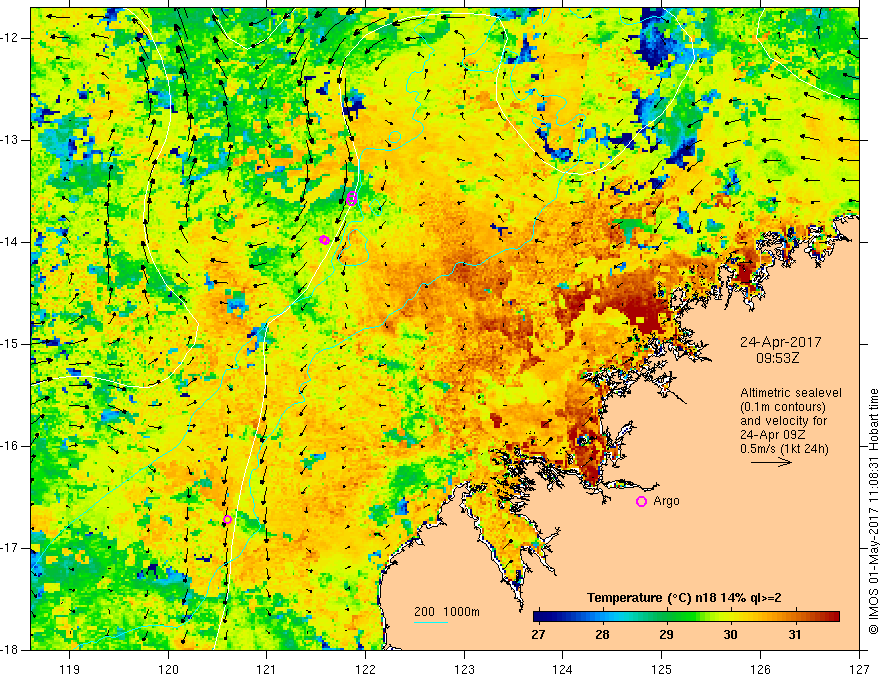Screen dimensions: 880x680
Task: Click the '200 1000m' depth legend text
Action: (447, 612)
